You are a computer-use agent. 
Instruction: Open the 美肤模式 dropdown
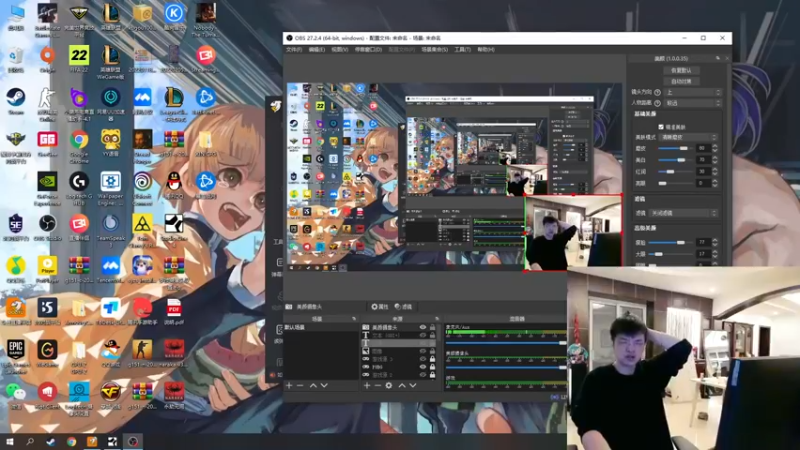coord(689,137)
